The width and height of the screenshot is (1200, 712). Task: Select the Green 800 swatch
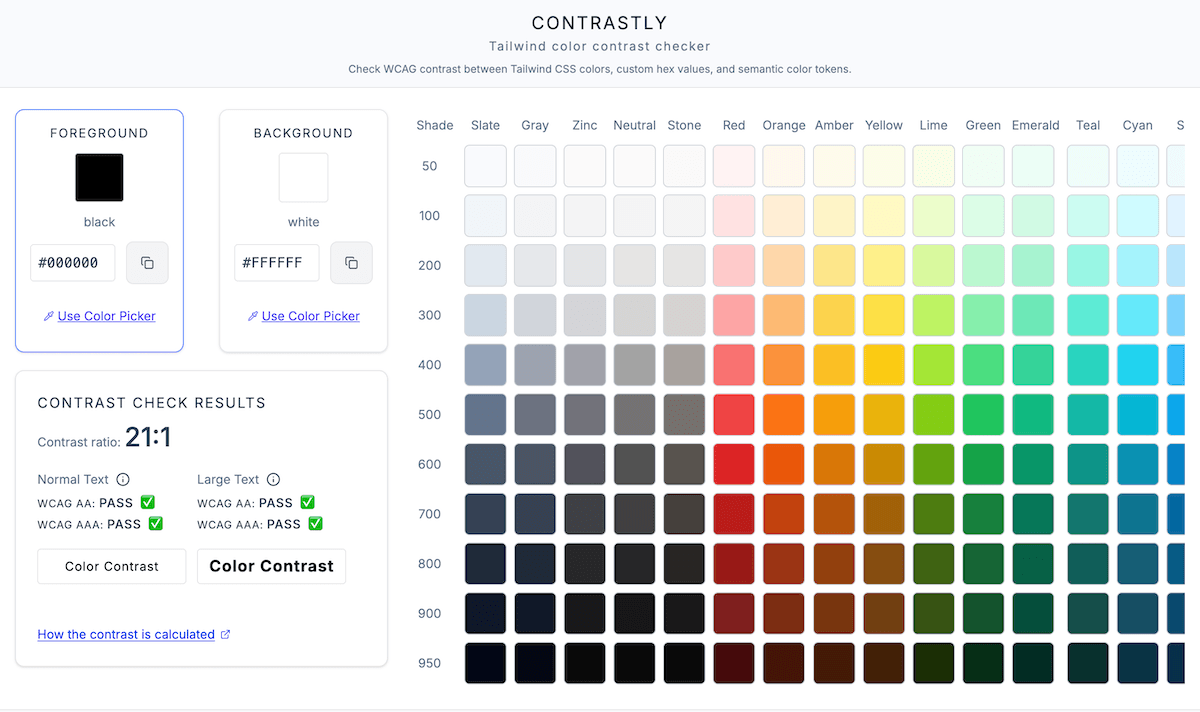[983, 564]
